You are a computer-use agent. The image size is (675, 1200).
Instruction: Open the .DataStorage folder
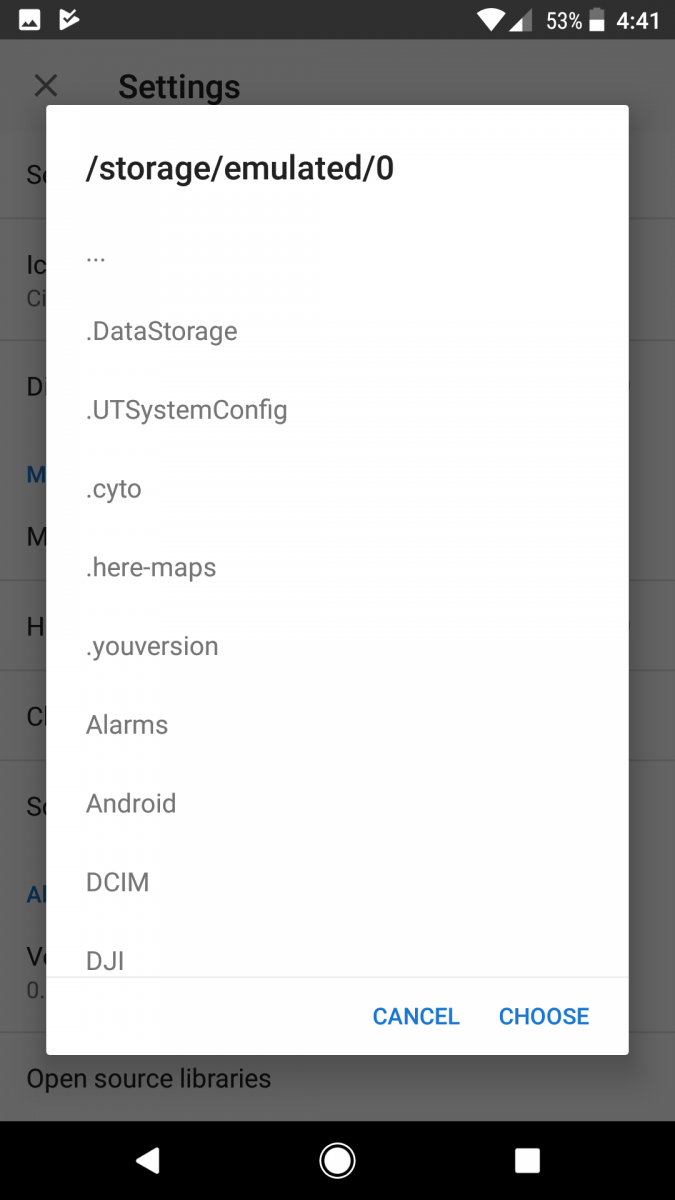[x=162, y=331]
